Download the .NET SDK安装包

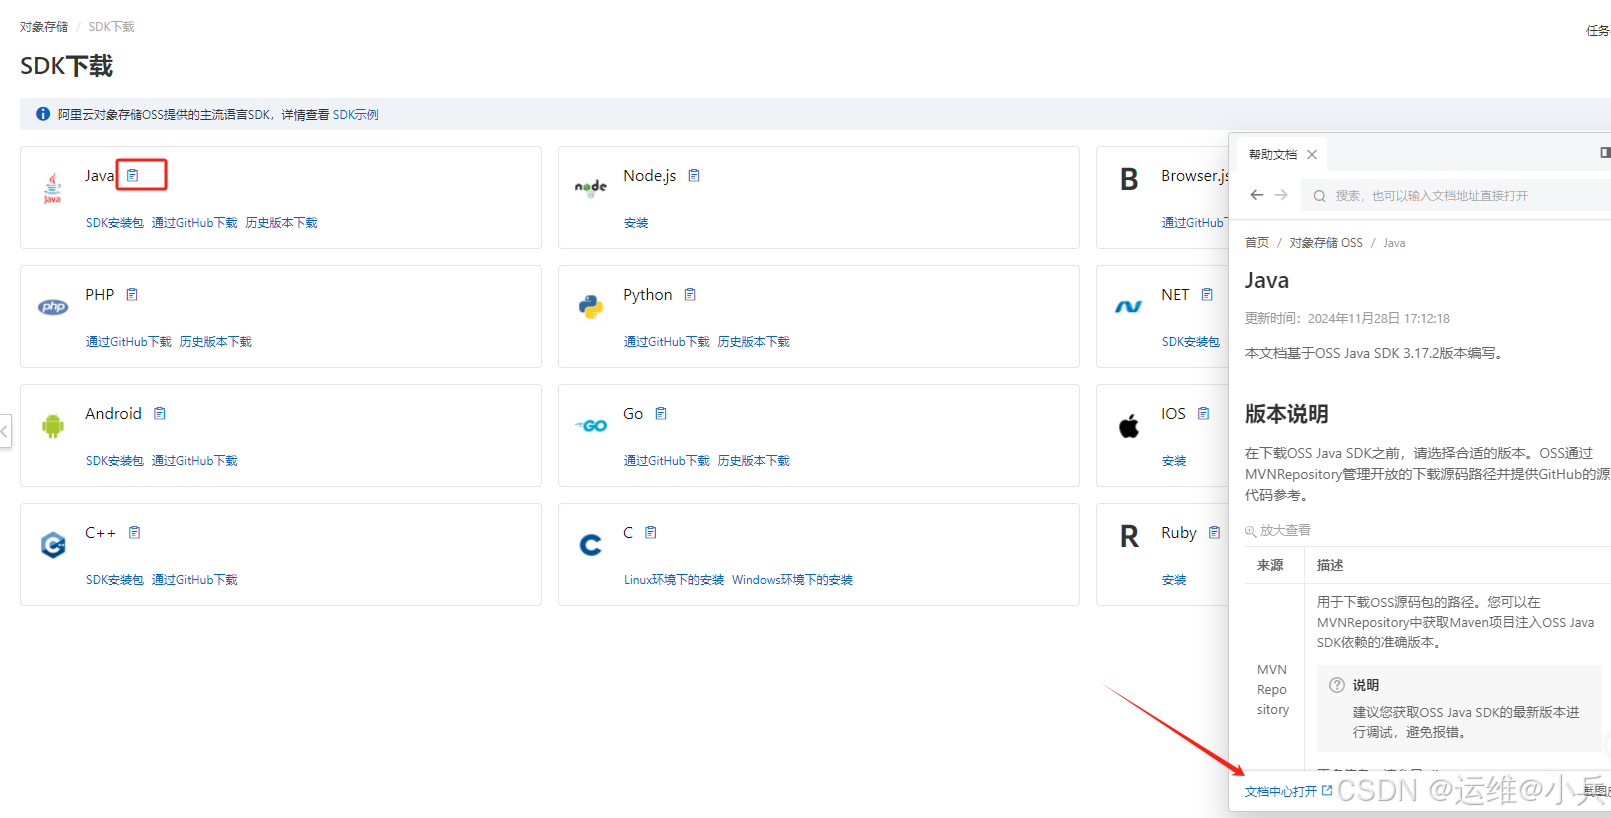[1190, 342]
